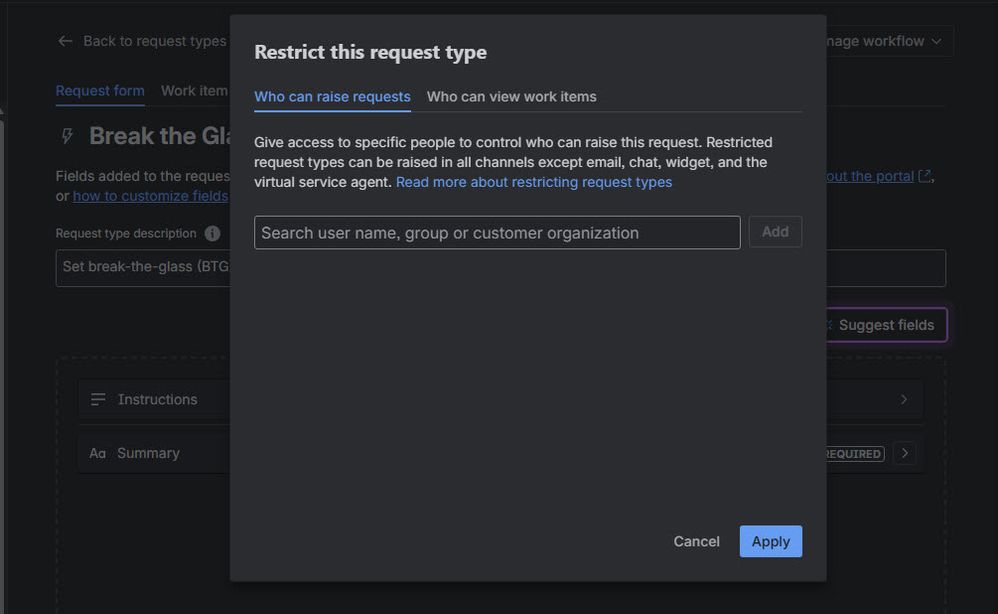Viewport: 998px width, 614px height.
Task: Select the Who can raise requests tab
Action: [x=332, y=96]
